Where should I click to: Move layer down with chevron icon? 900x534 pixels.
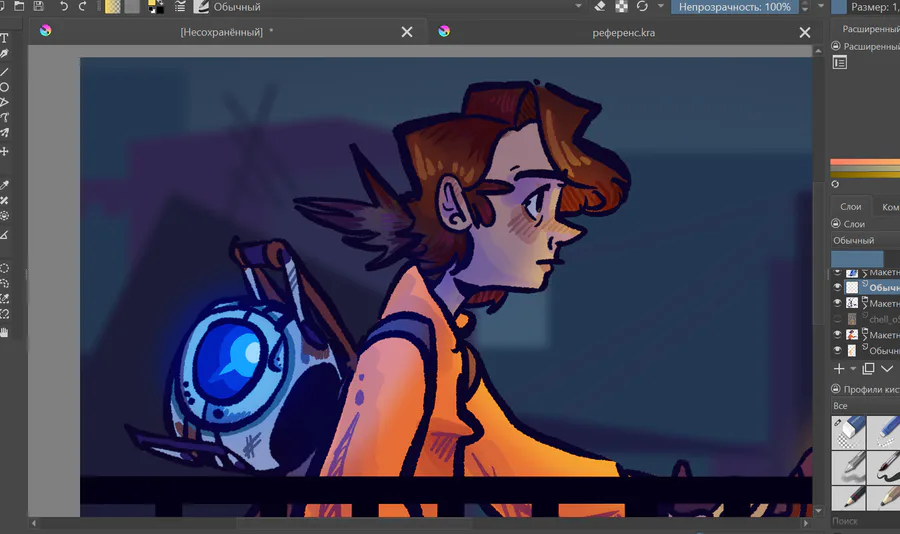[x=887, y=369]
